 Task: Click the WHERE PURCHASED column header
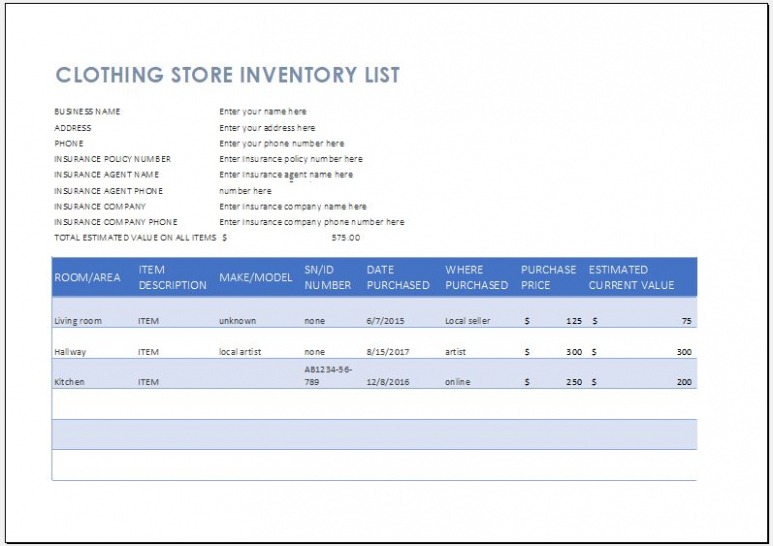click(476, 277)
